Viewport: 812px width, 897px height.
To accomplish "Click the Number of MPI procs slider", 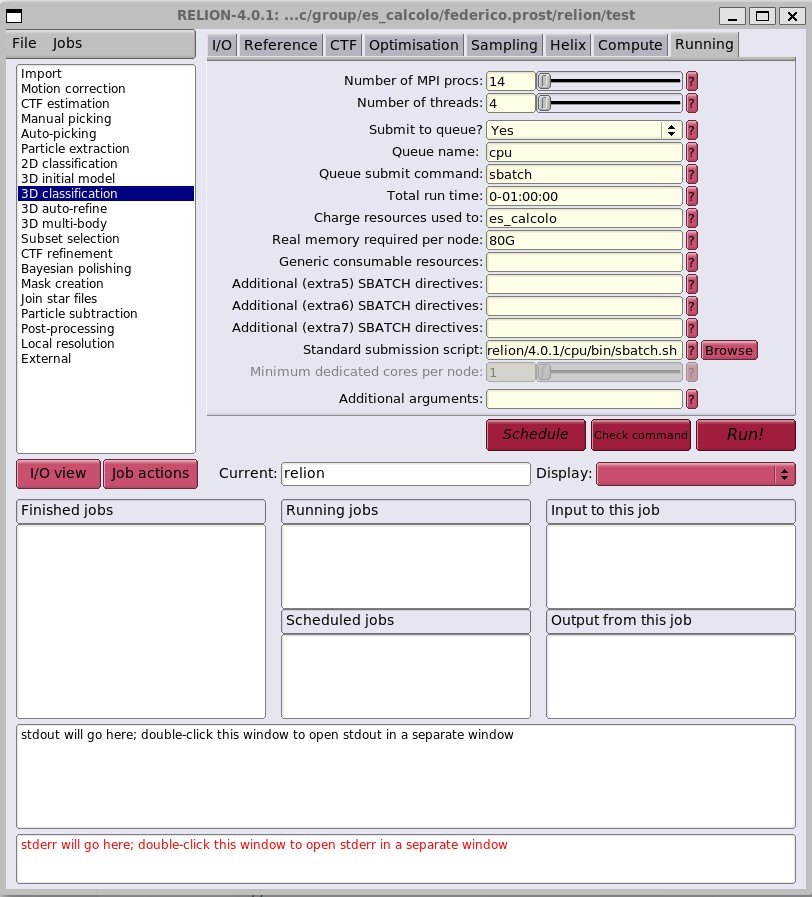I will [x=610, y=81].
